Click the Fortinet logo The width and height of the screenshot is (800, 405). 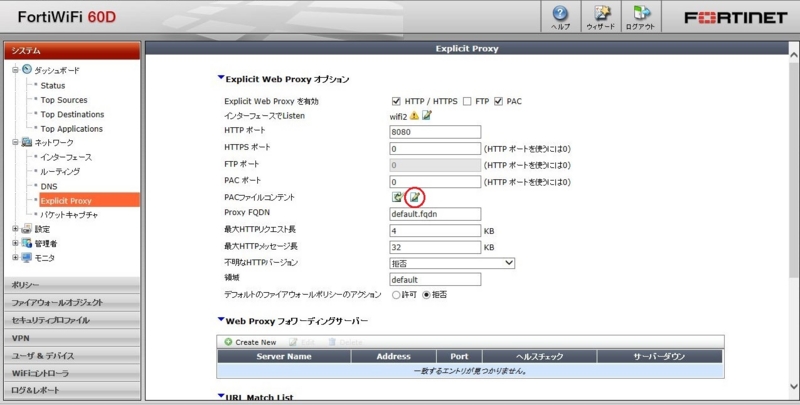(736, 18)
